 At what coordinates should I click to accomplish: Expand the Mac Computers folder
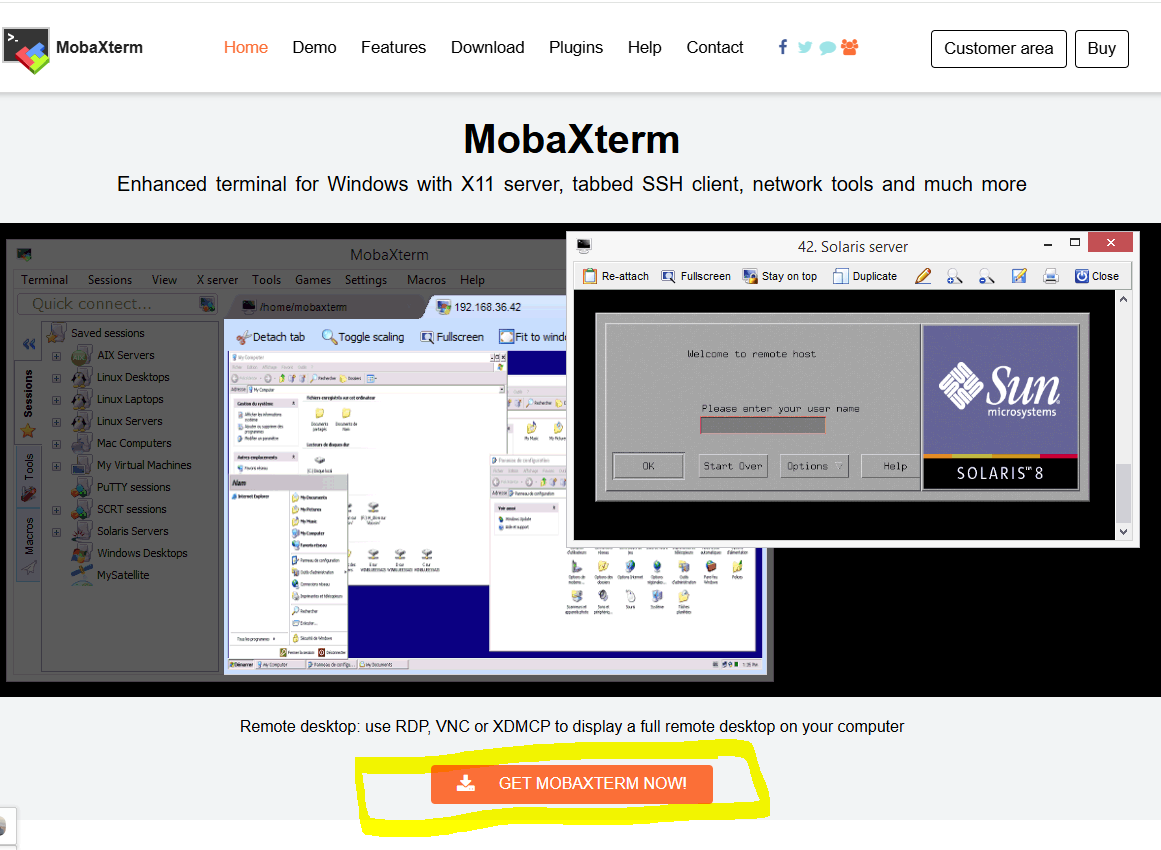pos(56,444)
